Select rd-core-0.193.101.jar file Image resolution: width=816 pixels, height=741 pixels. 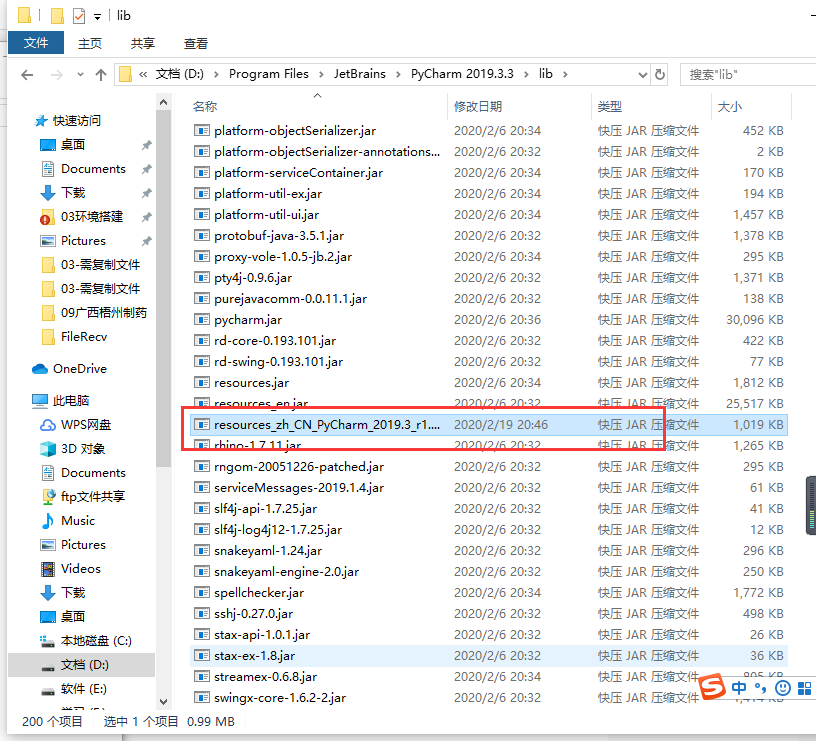275,340
